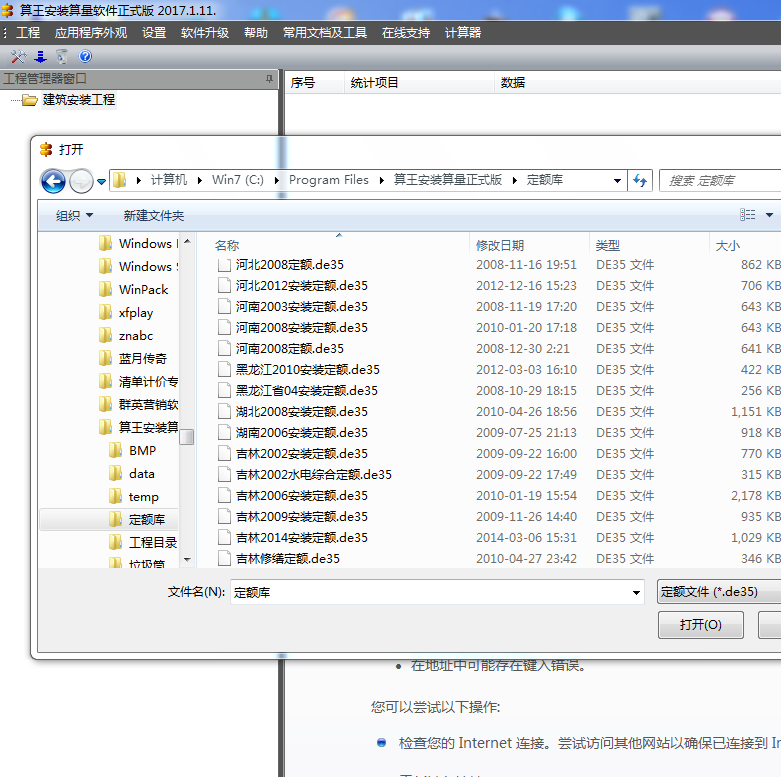Click the blue help question mark icon
Image resolution: width=781 pixels, height=777 pixels.
point(85,56)
